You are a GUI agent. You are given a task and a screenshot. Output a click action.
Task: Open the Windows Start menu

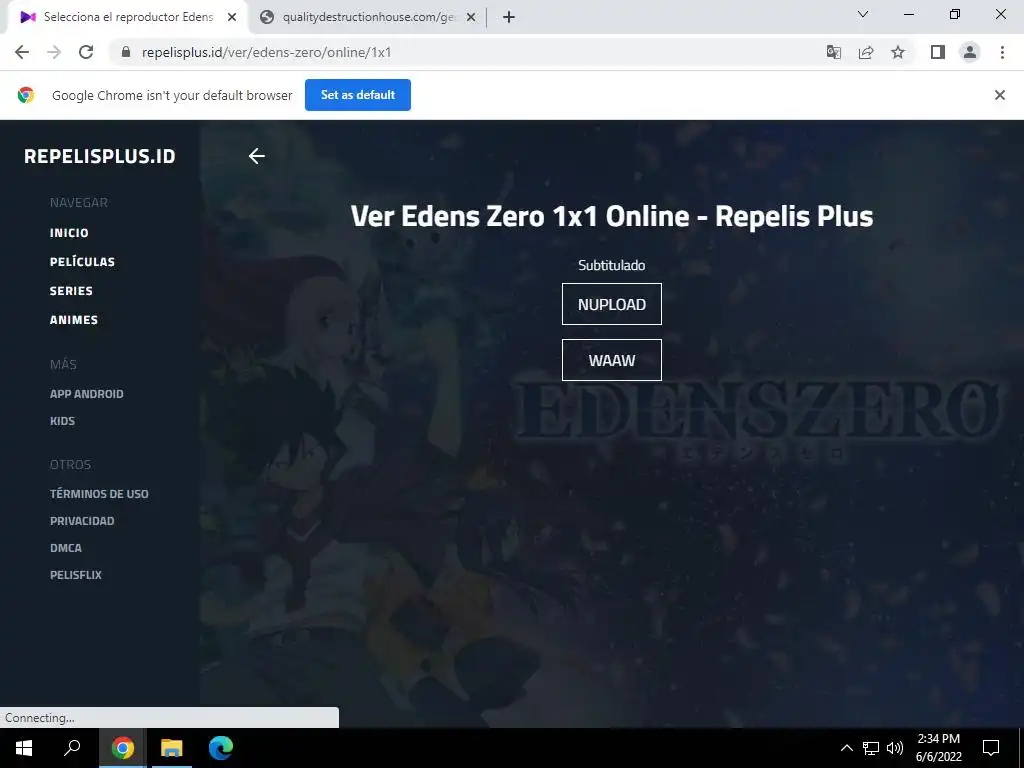pos(24,748)
